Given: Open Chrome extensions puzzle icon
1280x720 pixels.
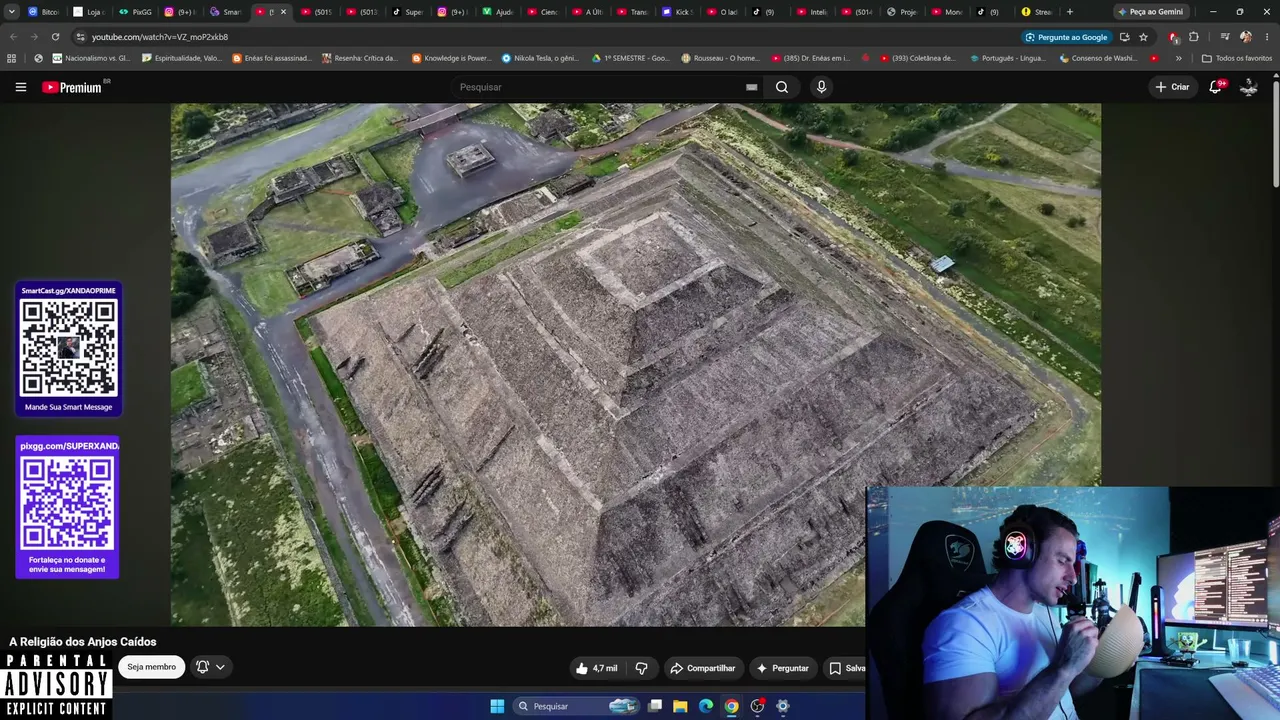Looking at the screenshot, I should [x=1194, y=37].
